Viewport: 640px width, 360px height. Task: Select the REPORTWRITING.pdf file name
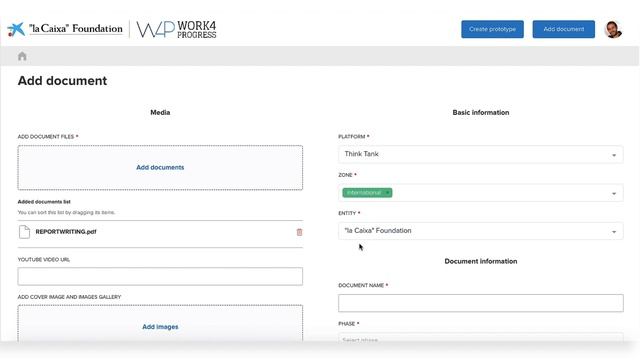click(x=66, y=231)
